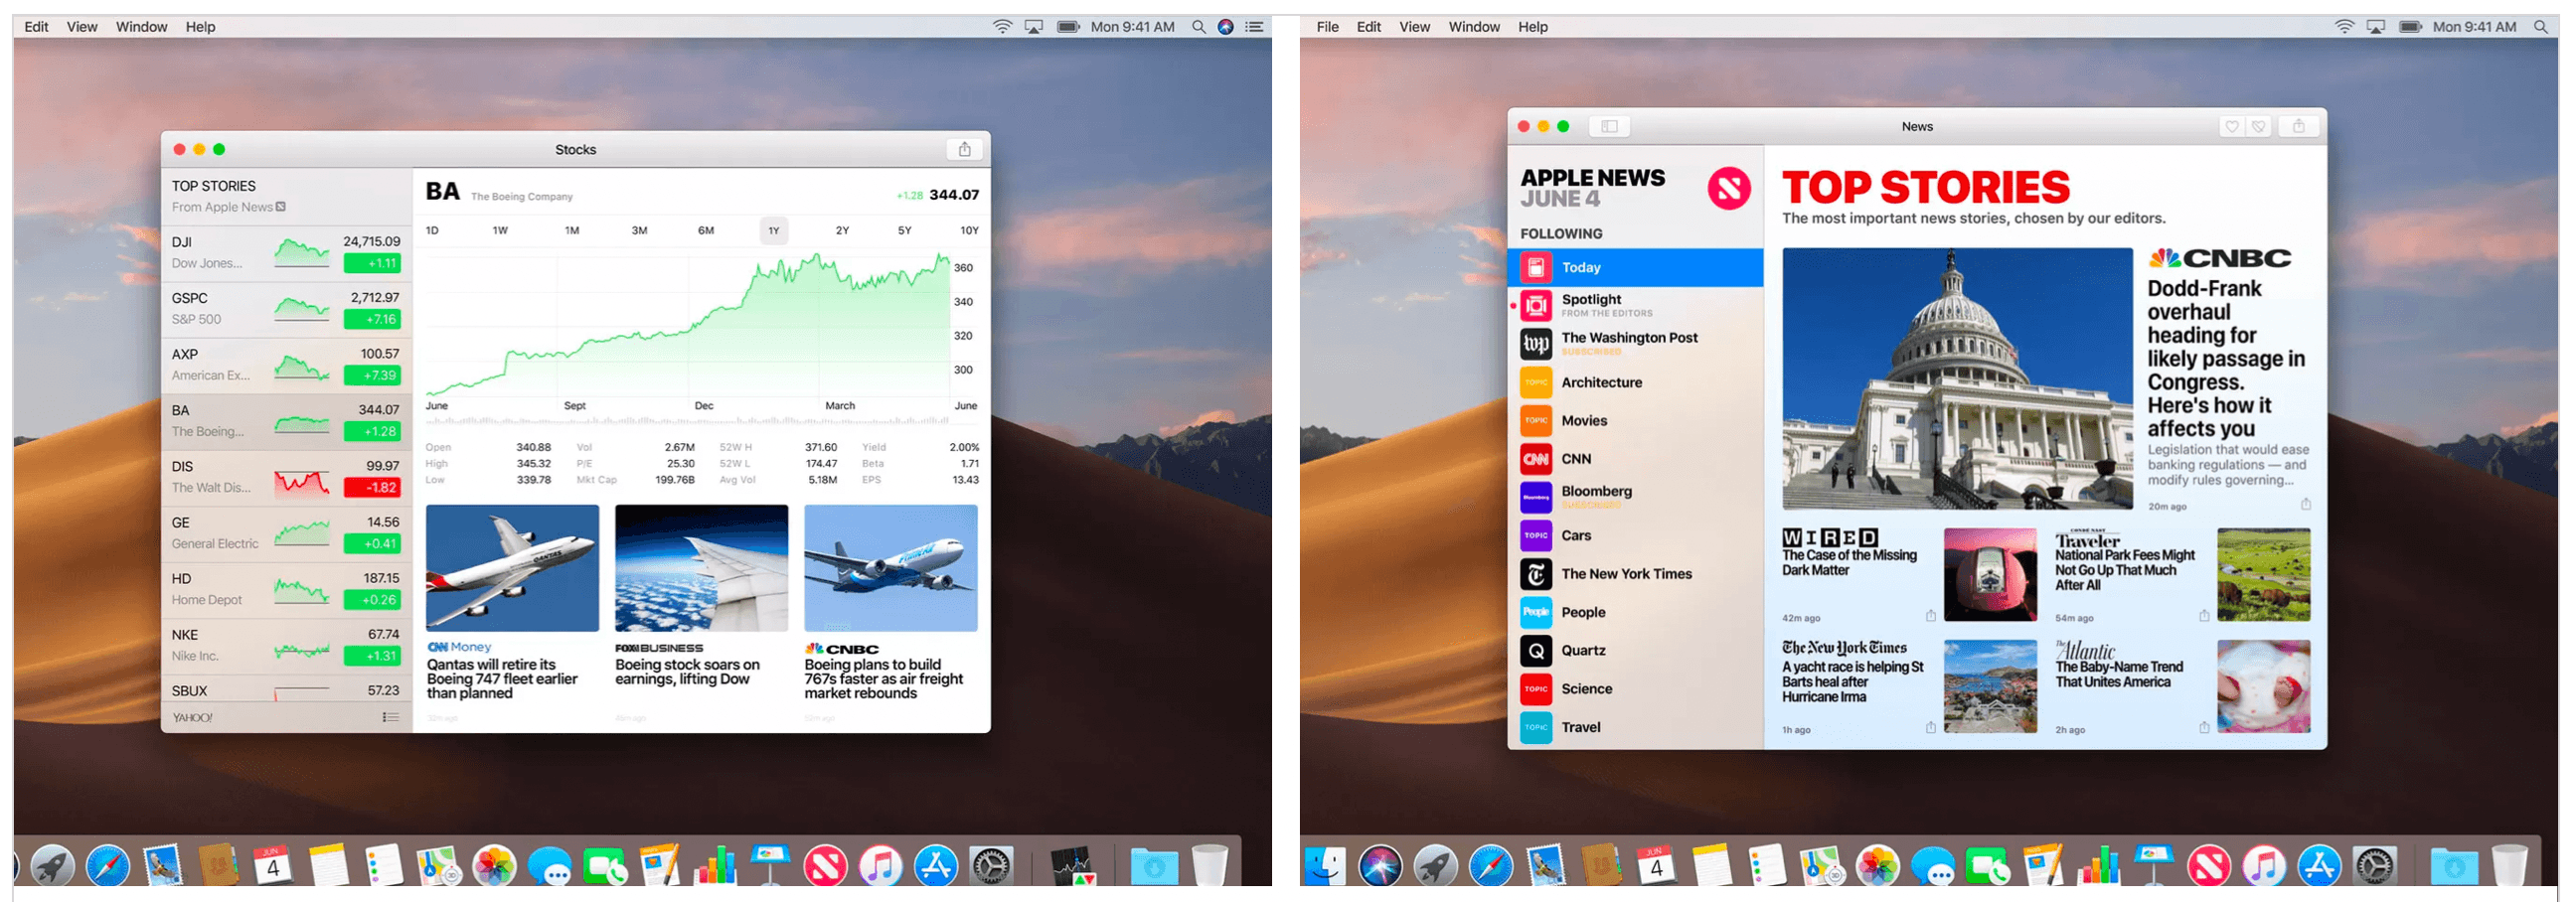
Task: Open the Capitol building story image
Action: 1957,379
